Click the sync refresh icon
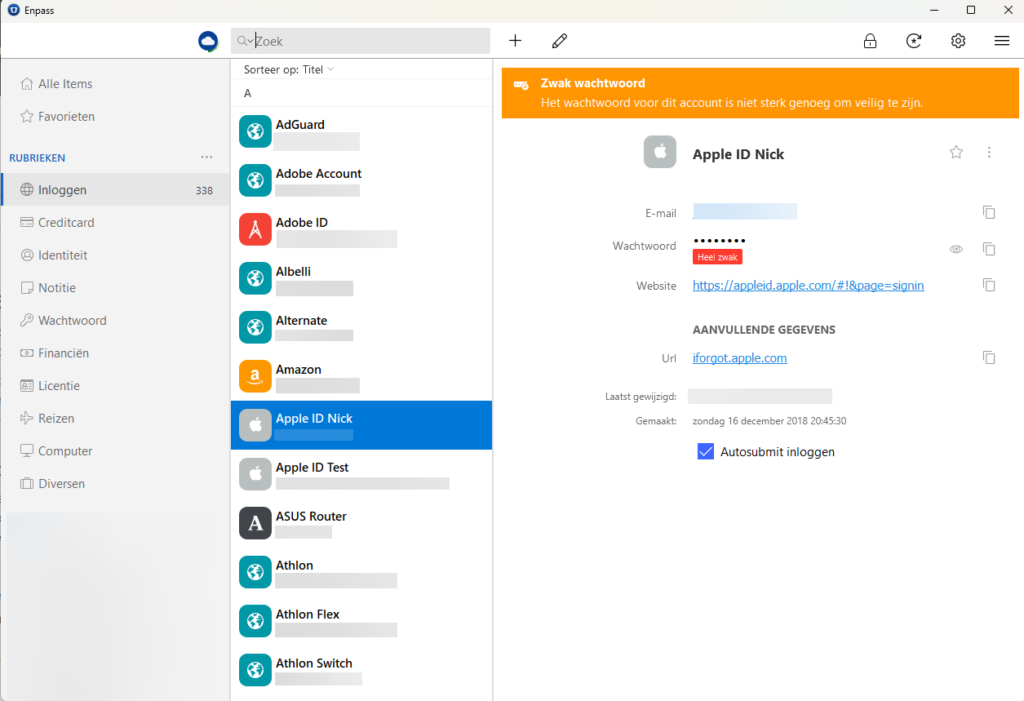The image size is (1024, 701). (913, 41)
